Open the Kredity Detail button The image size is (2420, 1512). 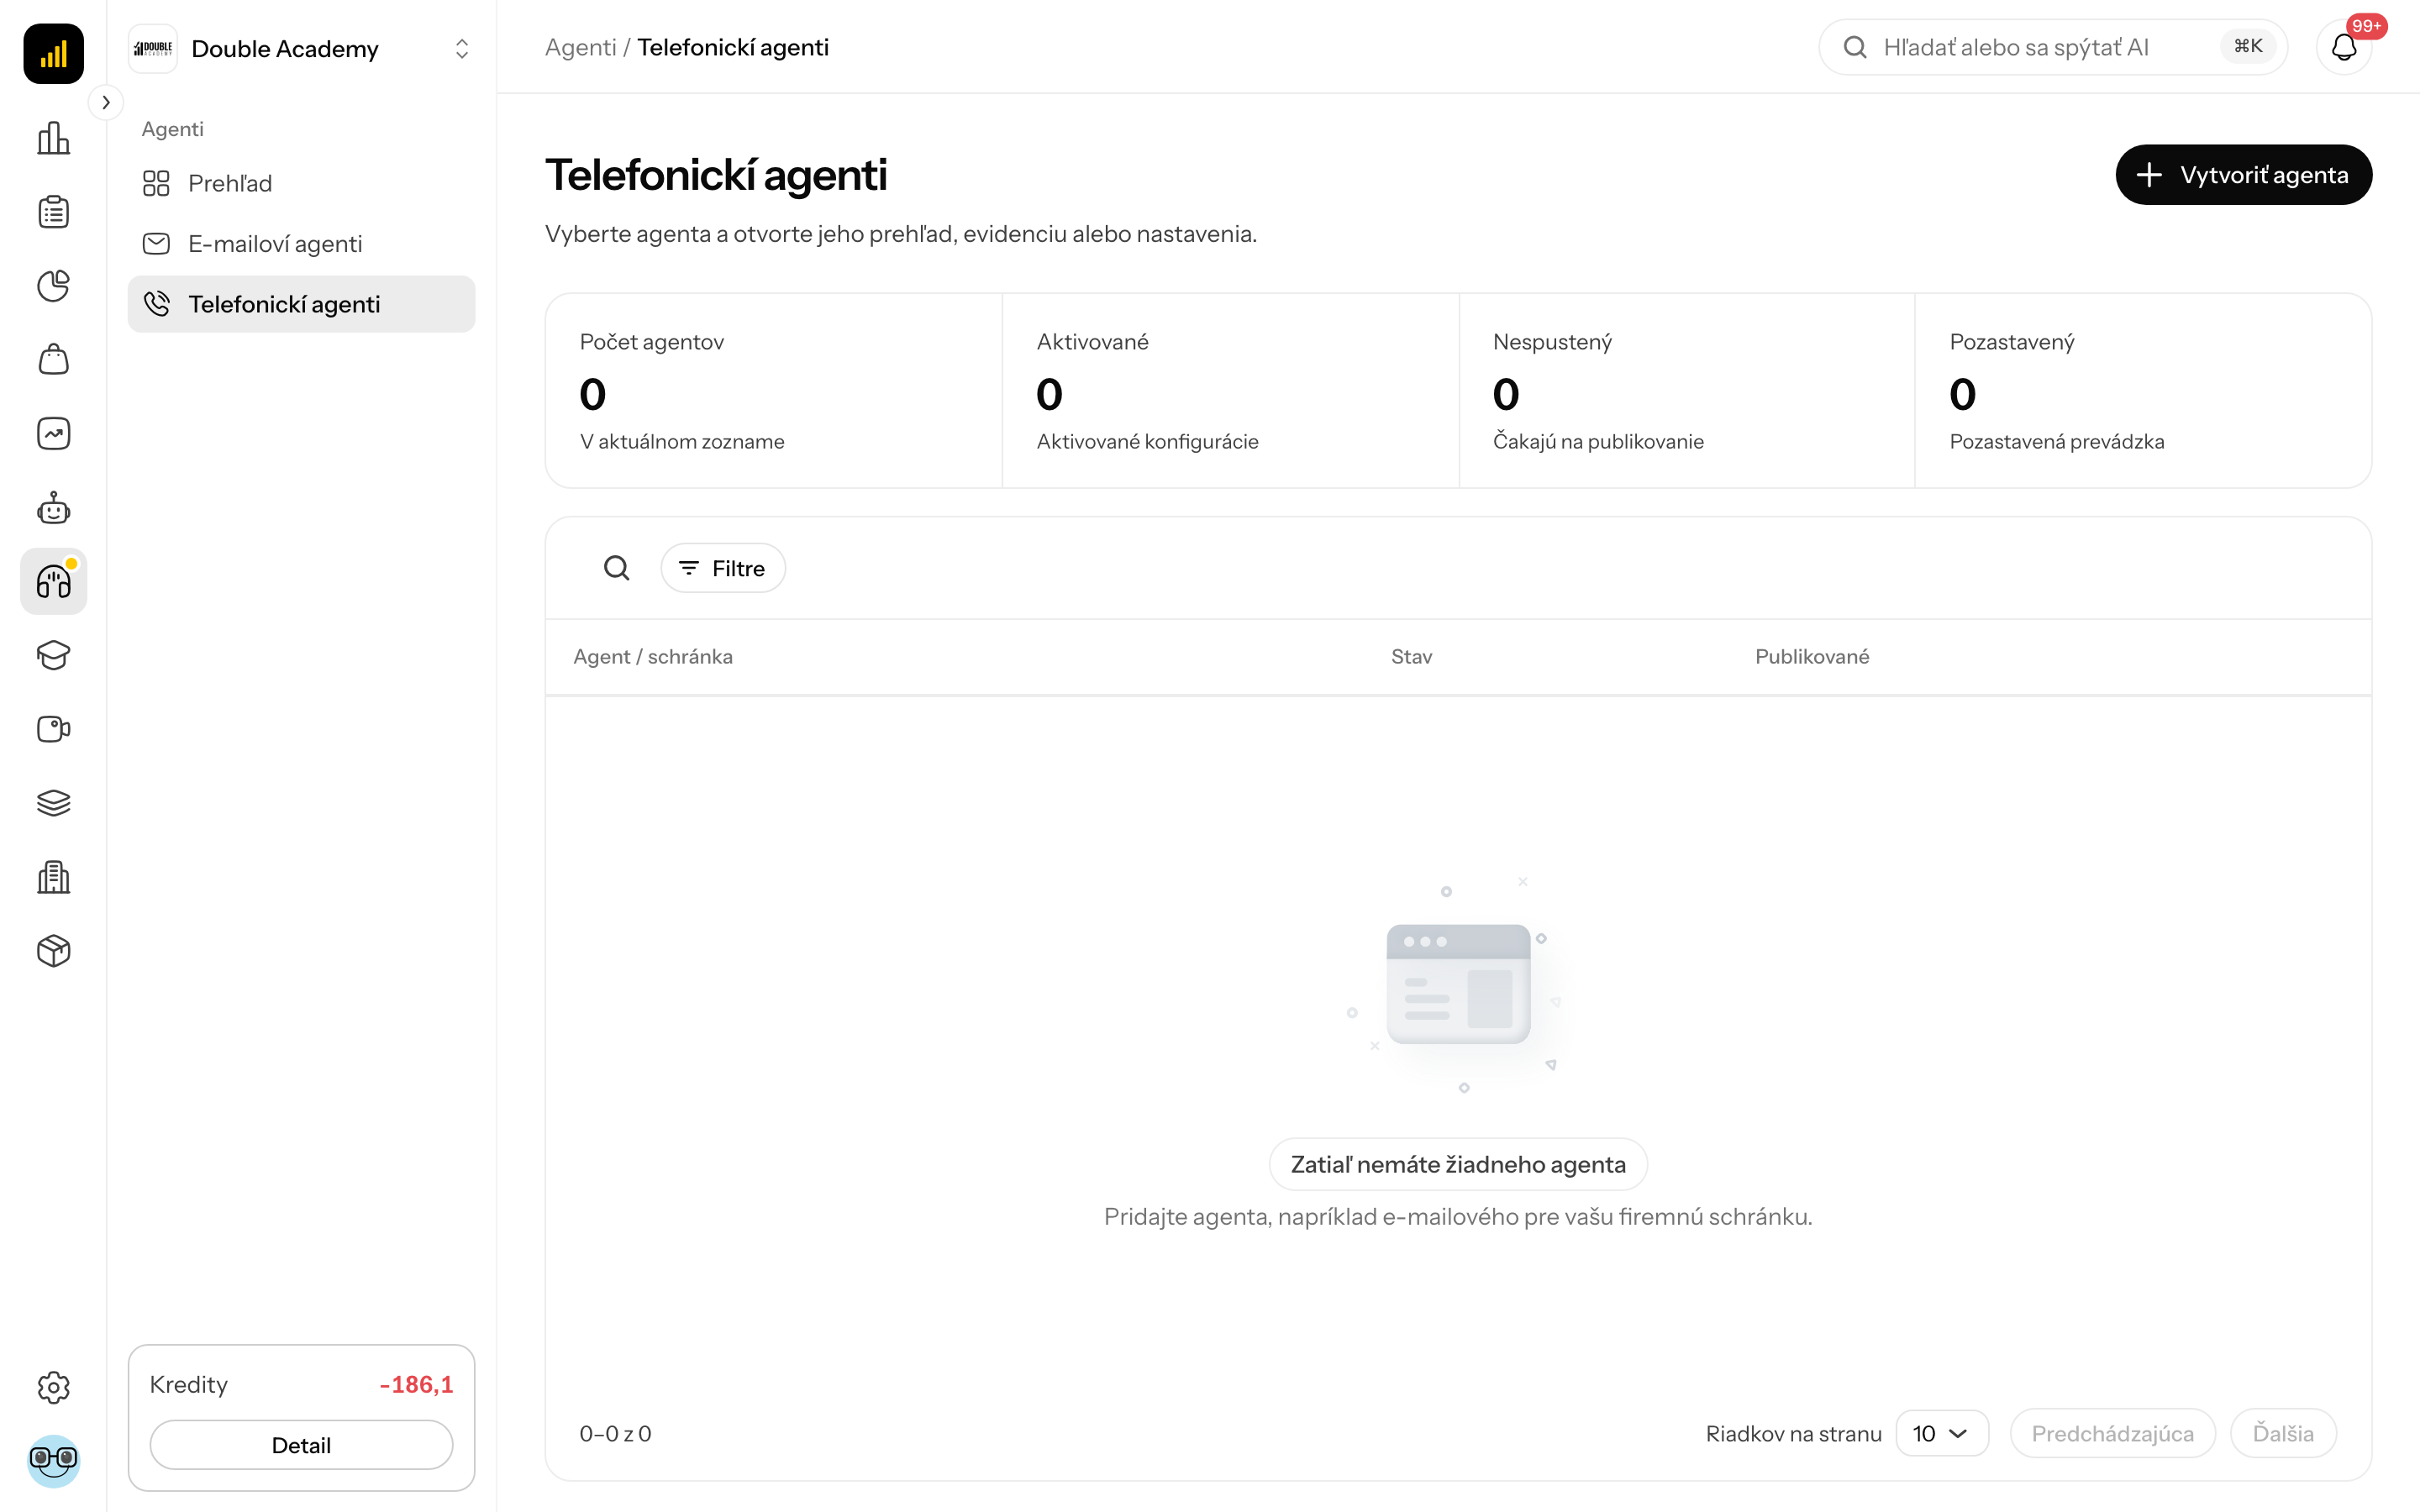pyautogui.click(x=301, y=1444)
